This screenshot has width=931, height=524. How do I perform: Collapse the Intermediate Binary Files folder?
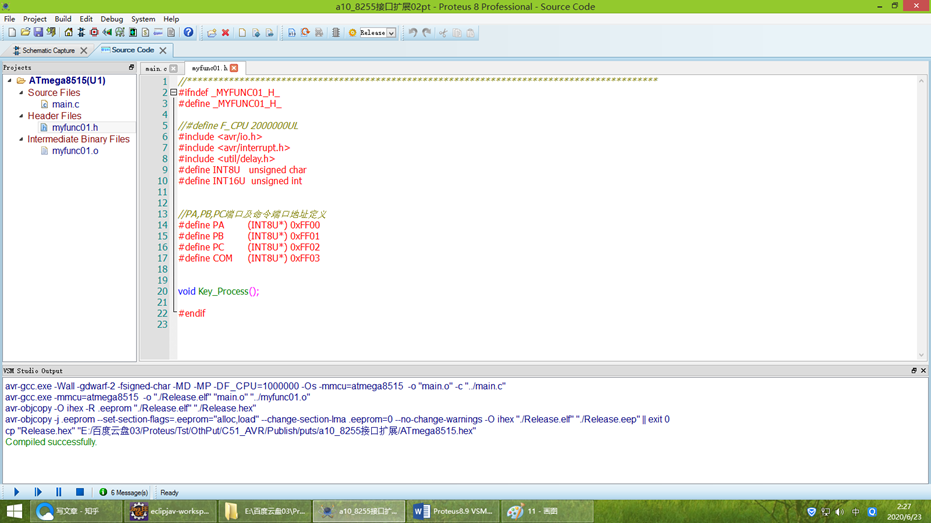21,139
